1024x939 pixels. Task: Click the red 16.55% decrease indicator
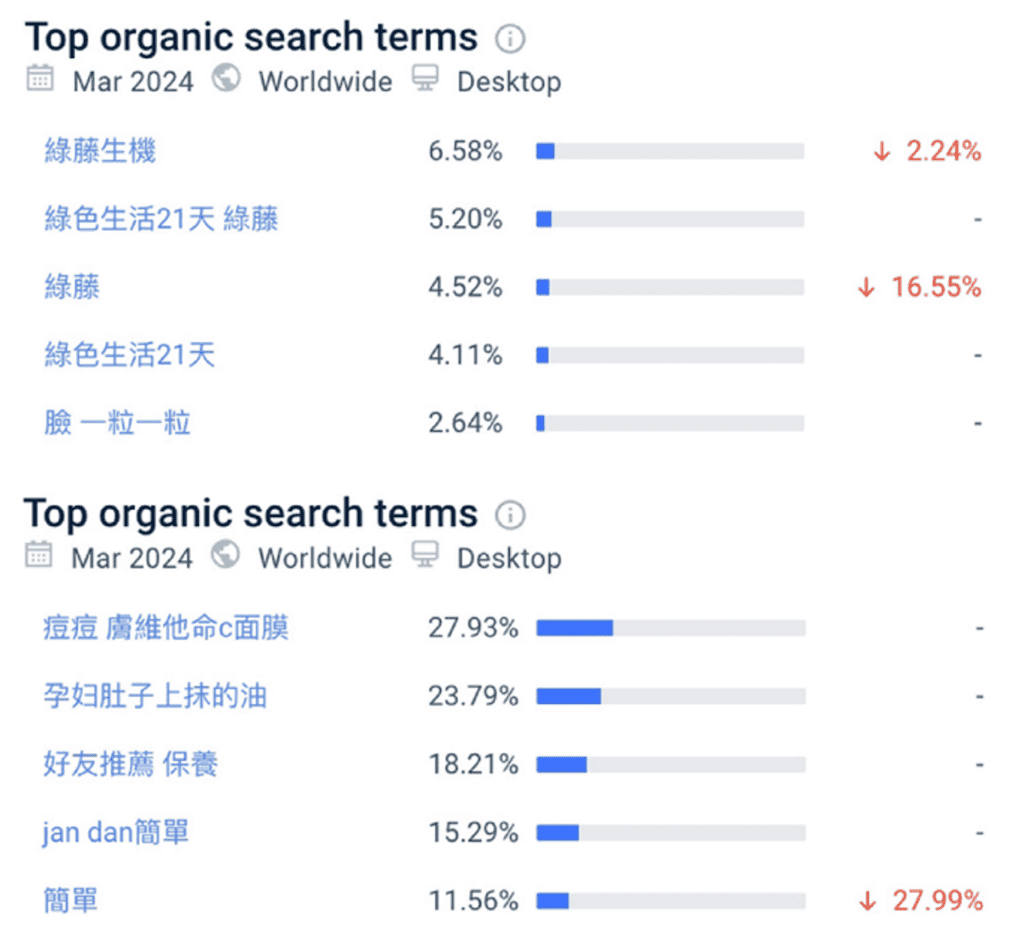click(920, 287)
